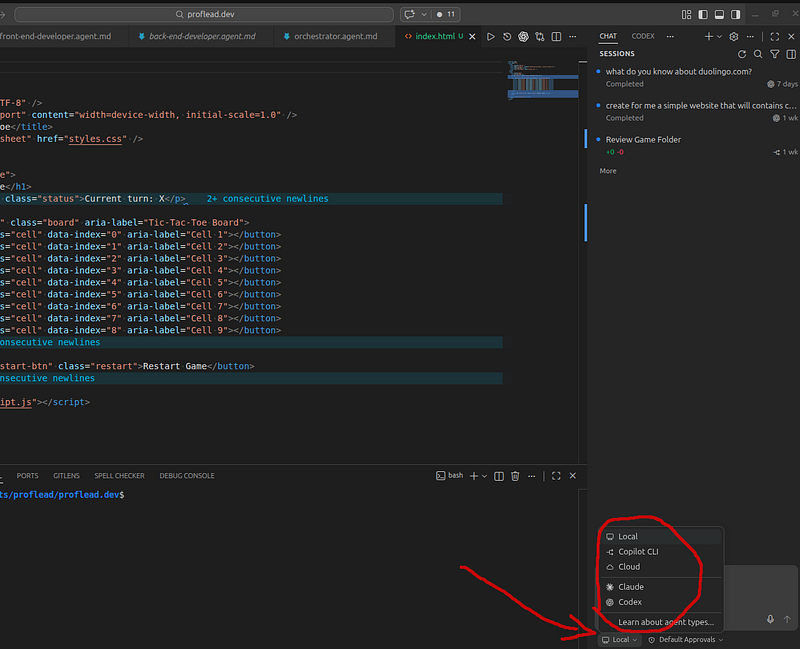Select Claude agent option
This screenshot has width=800, height=649.
point(661,587)
